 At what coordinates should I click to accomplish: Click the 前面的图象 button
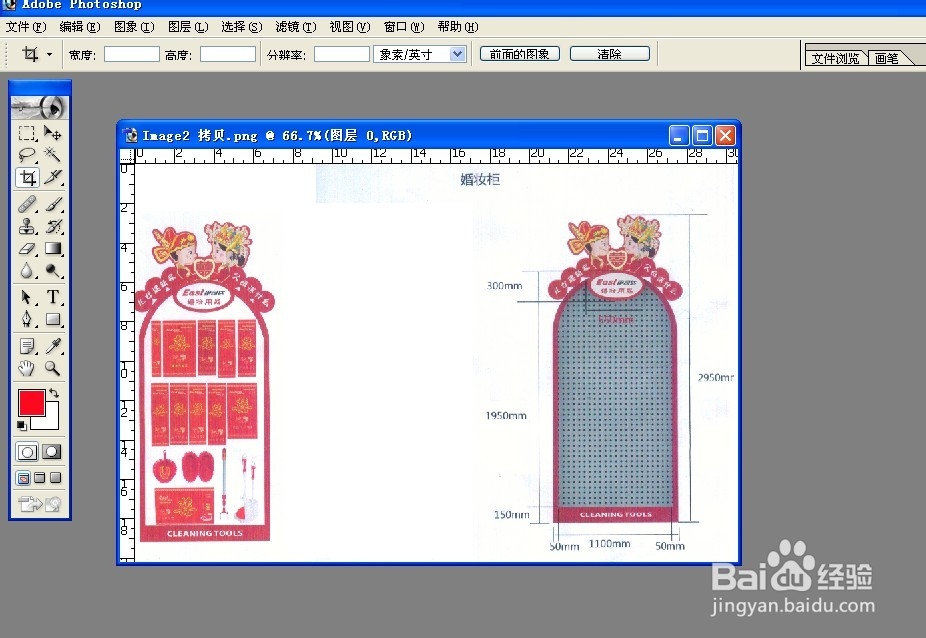[519, 53]
